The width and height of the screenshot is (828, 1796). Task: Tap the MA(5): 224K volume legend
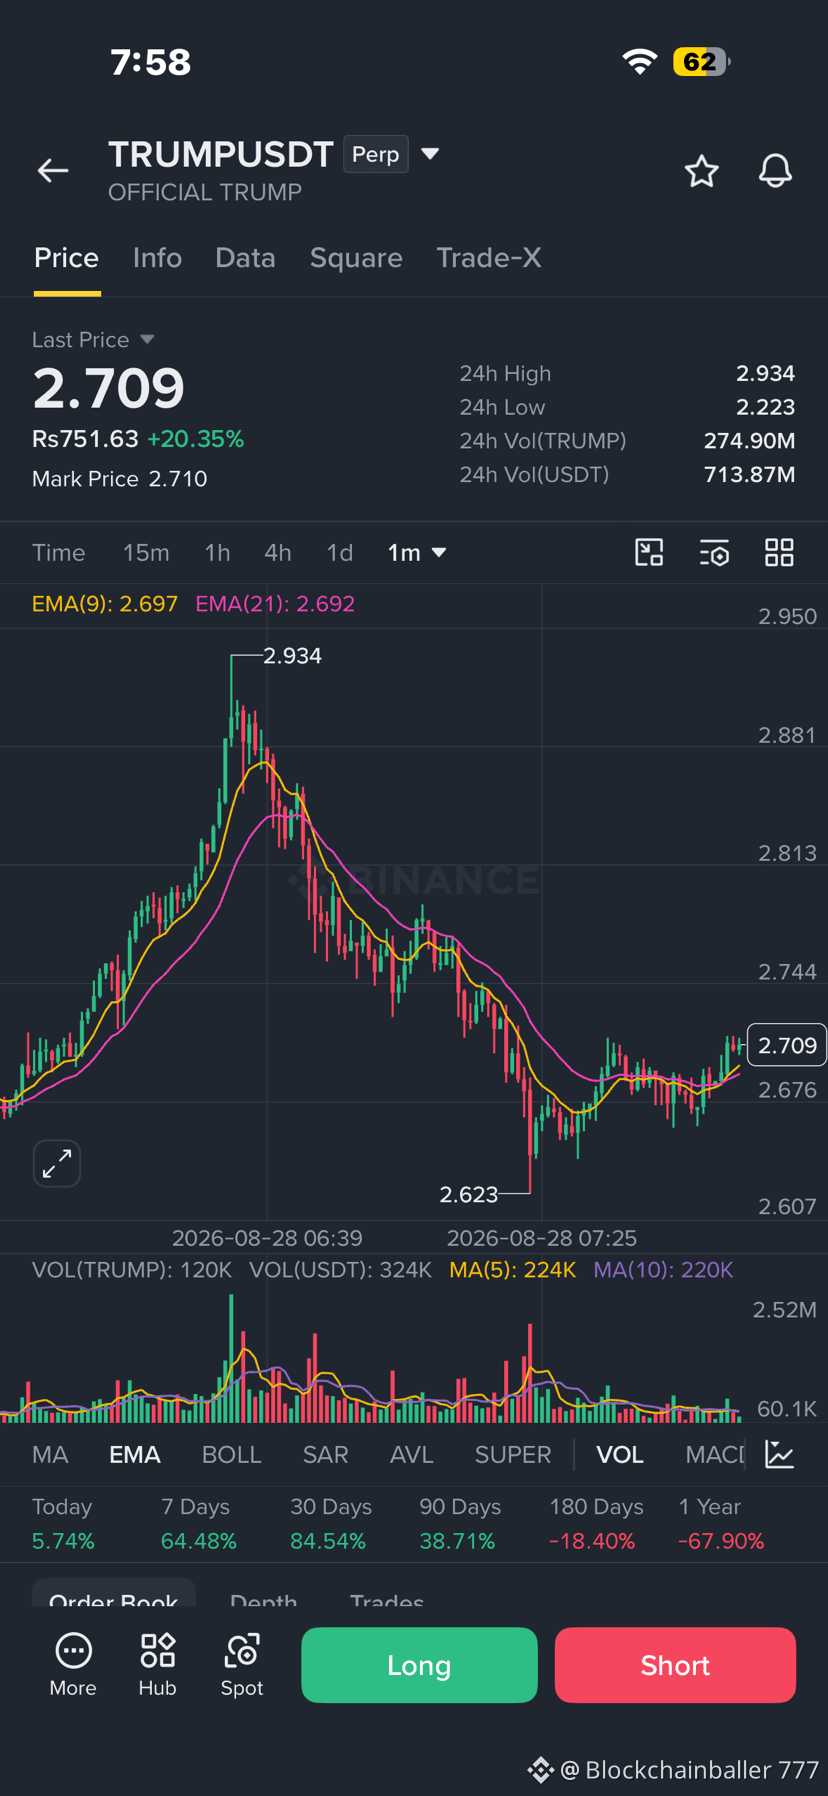pos(513,1270)
